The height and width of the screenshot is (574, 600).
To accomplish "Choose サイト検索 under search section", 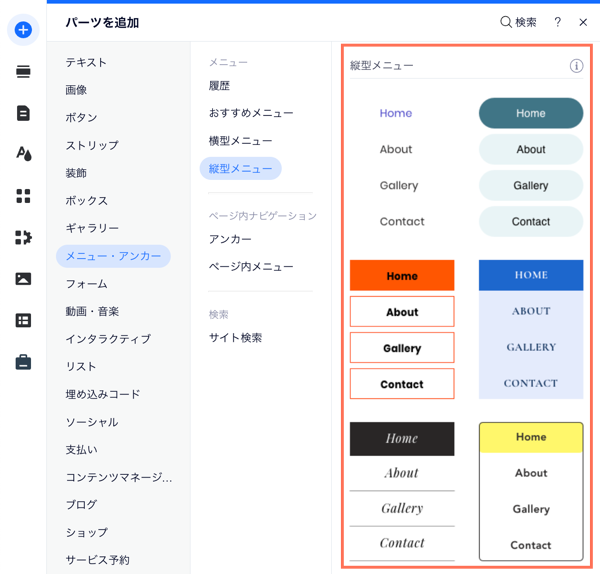I will click(235, 338).
